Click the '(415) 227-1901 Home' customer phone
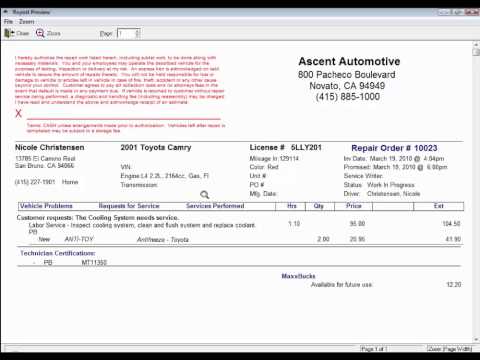The width and height of the screenshot is (480, 360). coord(47,182)
